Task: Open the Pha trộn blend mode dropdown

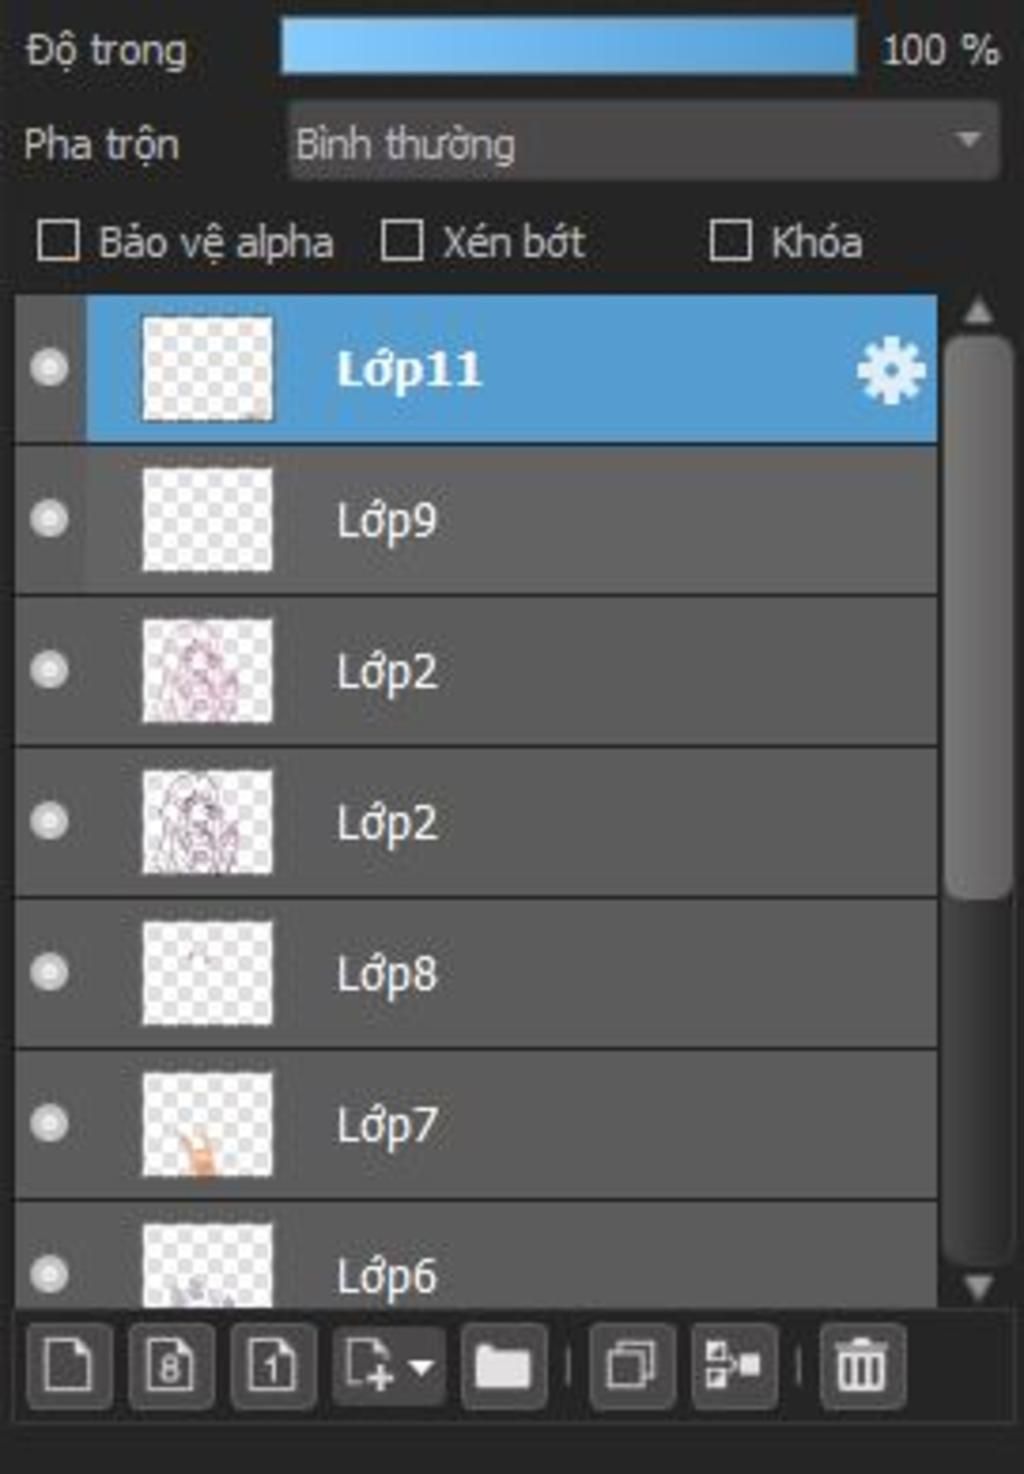Action: (642, 142)
